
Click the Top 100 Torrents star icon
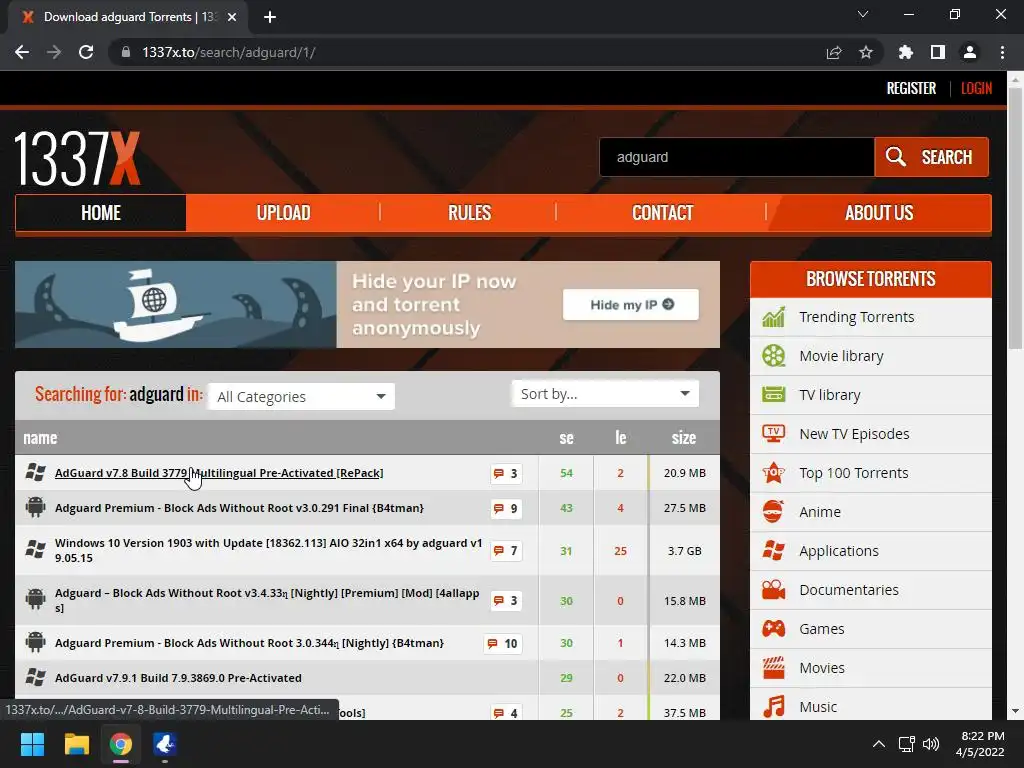point(773,473)
